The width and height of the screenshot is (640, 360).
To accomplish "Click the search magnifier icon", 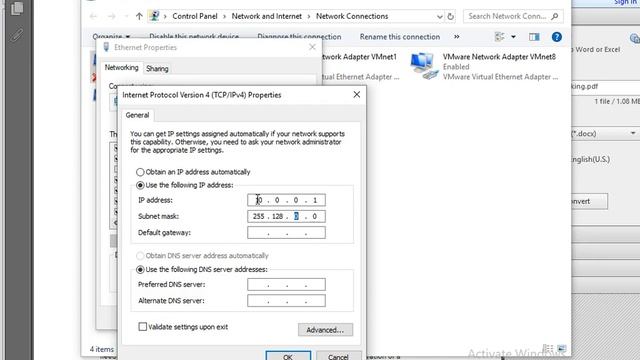I will pos(554,16).
